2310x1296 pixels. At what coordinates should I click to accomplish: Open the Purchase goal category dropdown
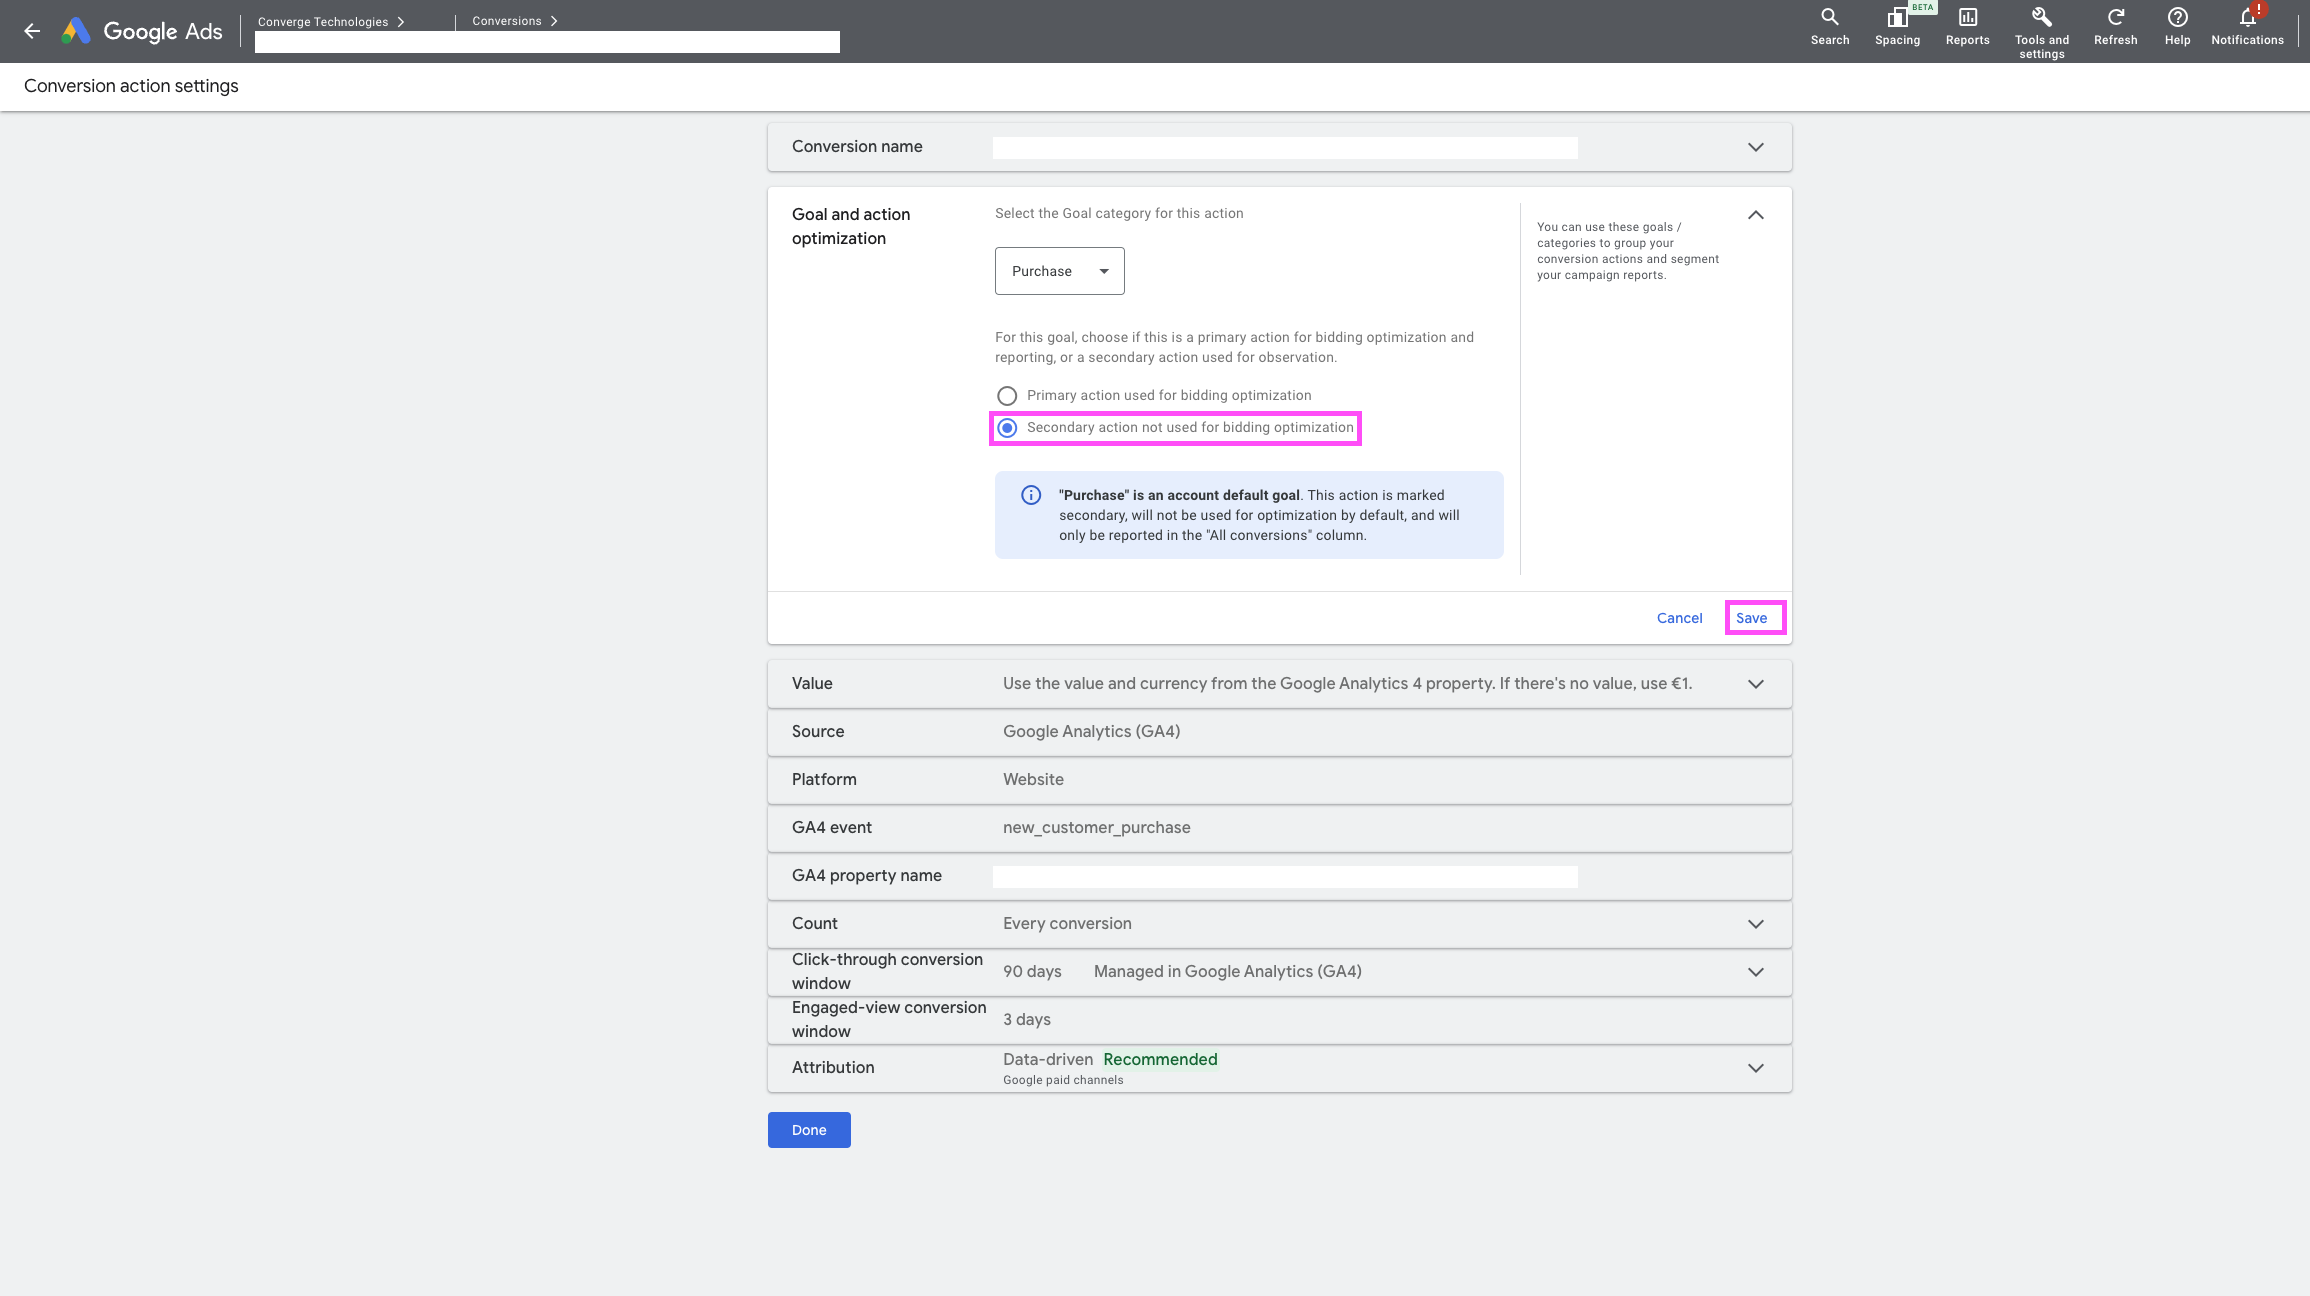coord(1059,271)
